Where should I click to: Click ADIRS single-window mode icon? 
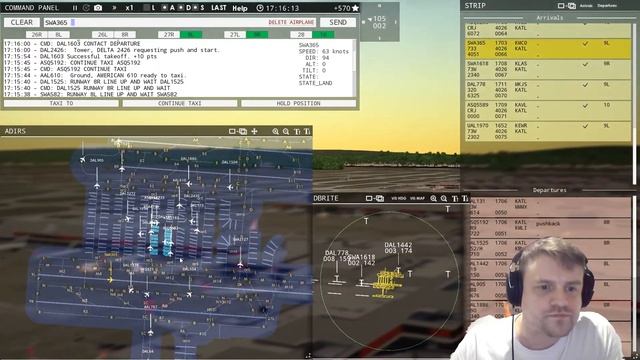click(x=232, y=131)
